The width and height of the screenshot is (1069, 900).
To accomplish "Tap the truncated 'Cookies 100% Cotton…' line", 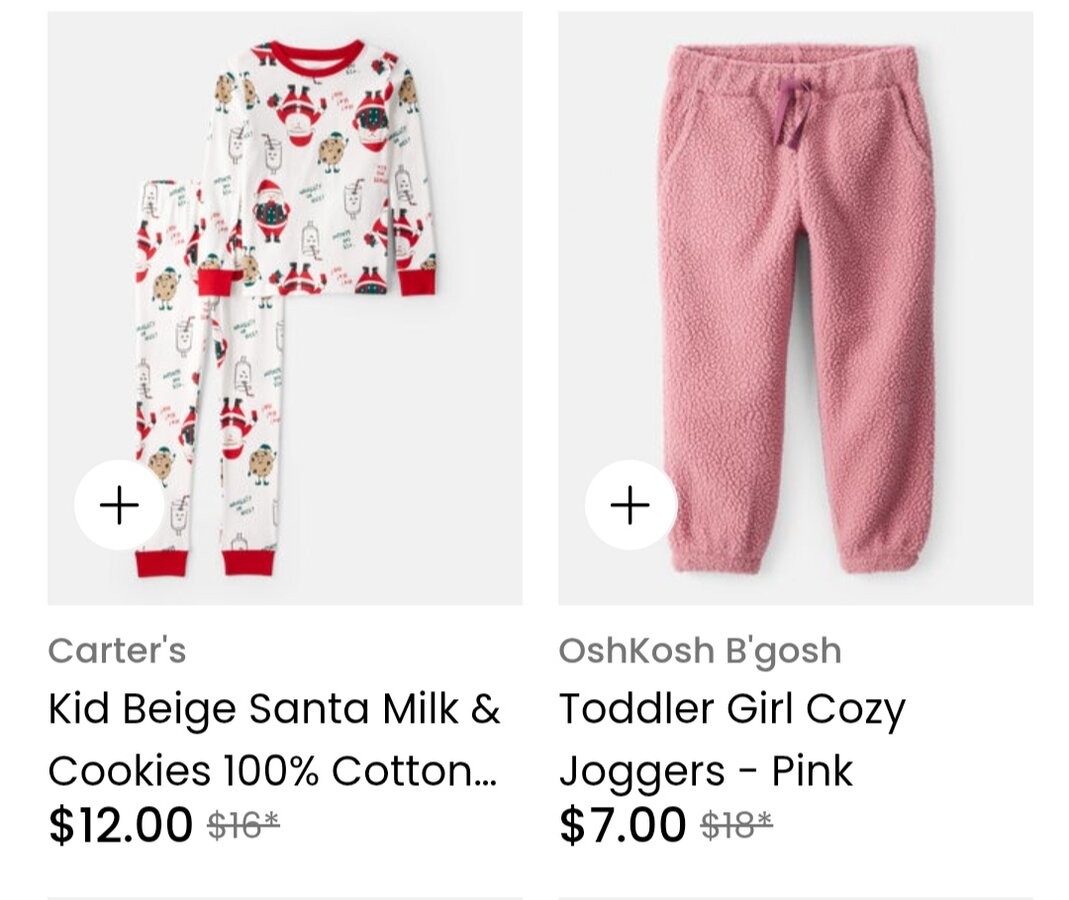I will click(x=272, y=771).
